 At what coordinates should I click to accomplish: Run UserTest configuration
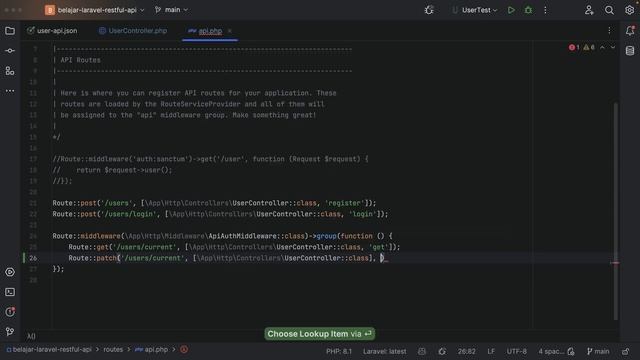[x=511, y=10]
